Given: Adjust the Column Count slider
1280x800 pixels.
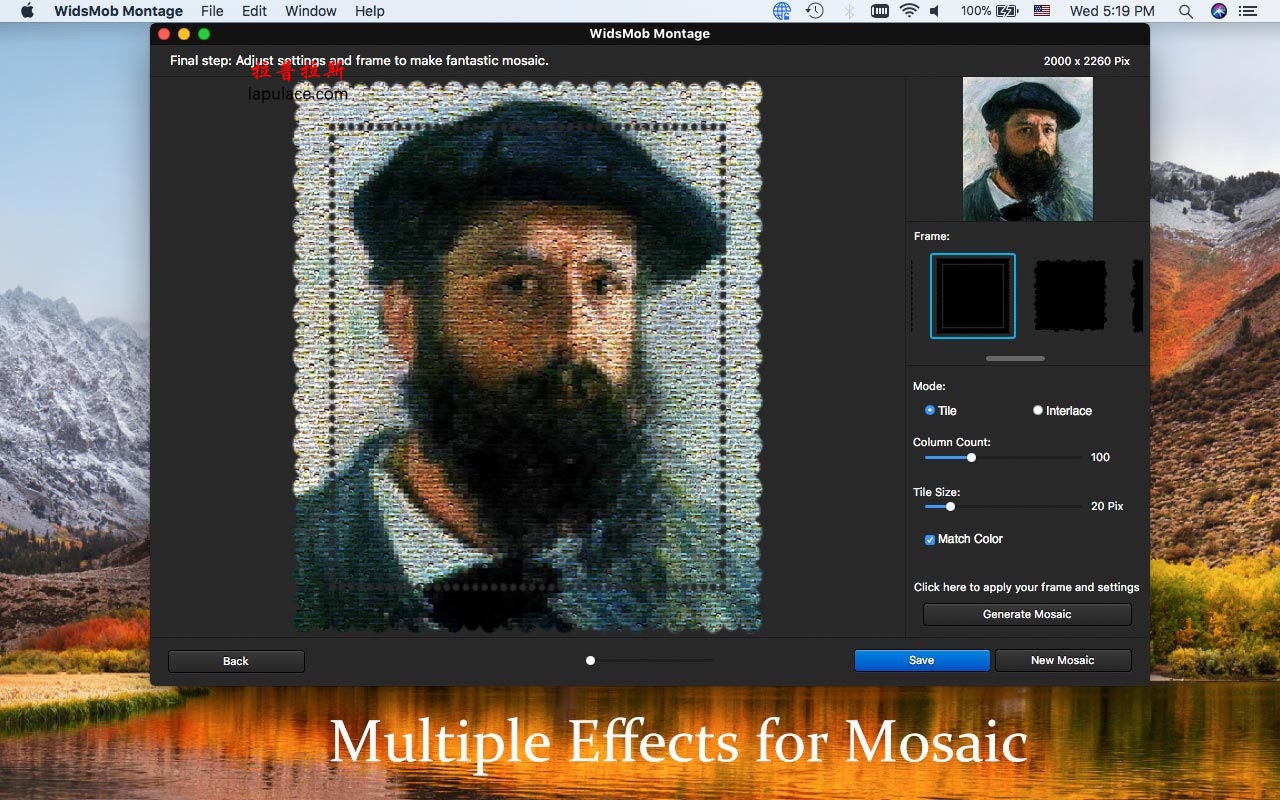Looking at the screenshot, I should click(x=1003, y=457).
